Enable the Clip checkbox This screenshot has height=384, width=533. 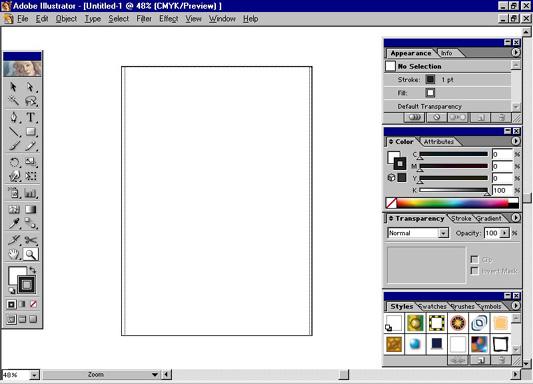click(475, 260)
